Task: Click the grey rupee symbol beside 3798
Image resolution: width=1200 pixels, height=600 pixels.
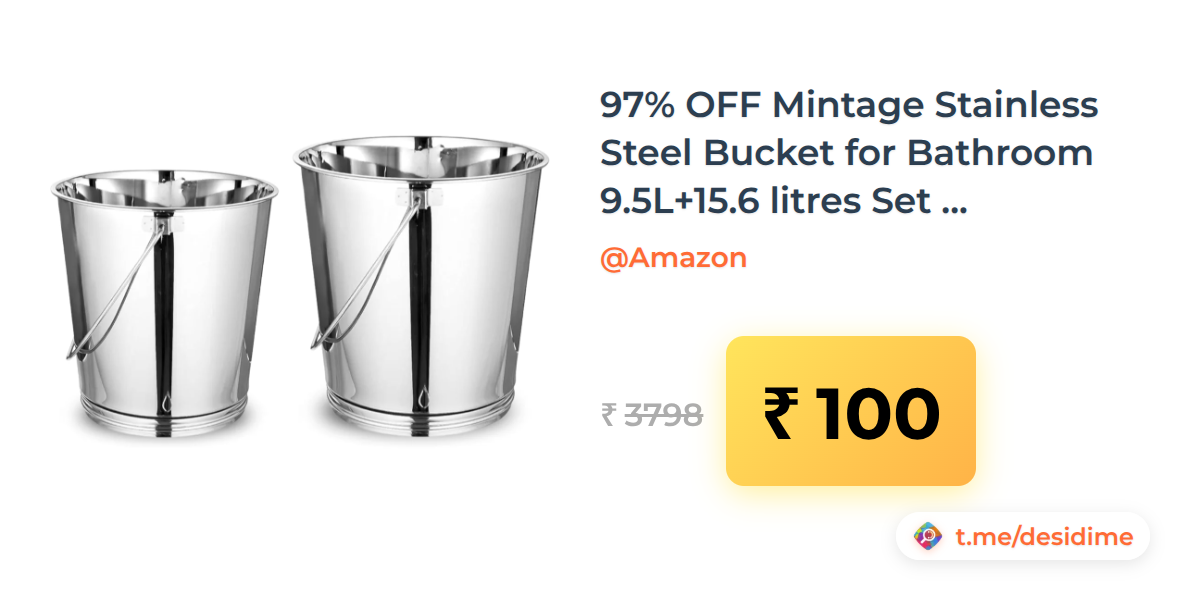Action: pyautogui.click(x=608, y=414)
